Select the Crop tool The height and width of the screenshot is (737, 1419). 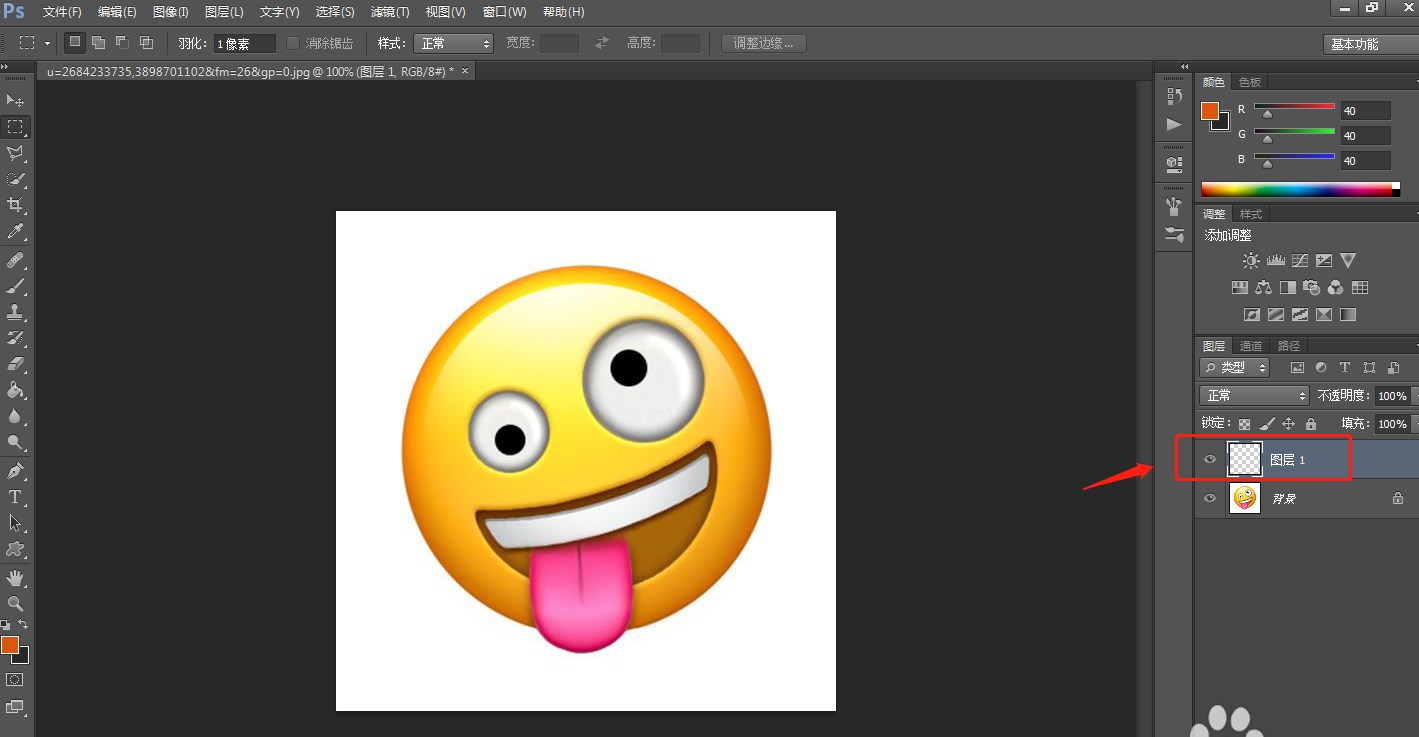15,205
